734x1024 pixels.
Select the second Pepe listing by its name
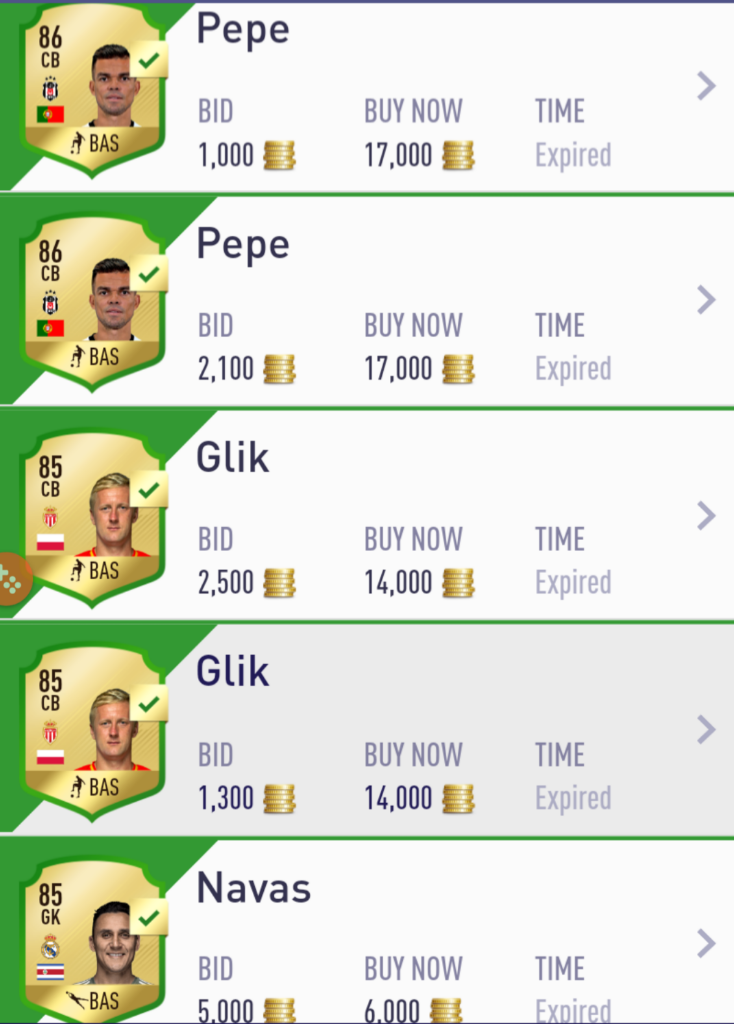pos(243,246)
